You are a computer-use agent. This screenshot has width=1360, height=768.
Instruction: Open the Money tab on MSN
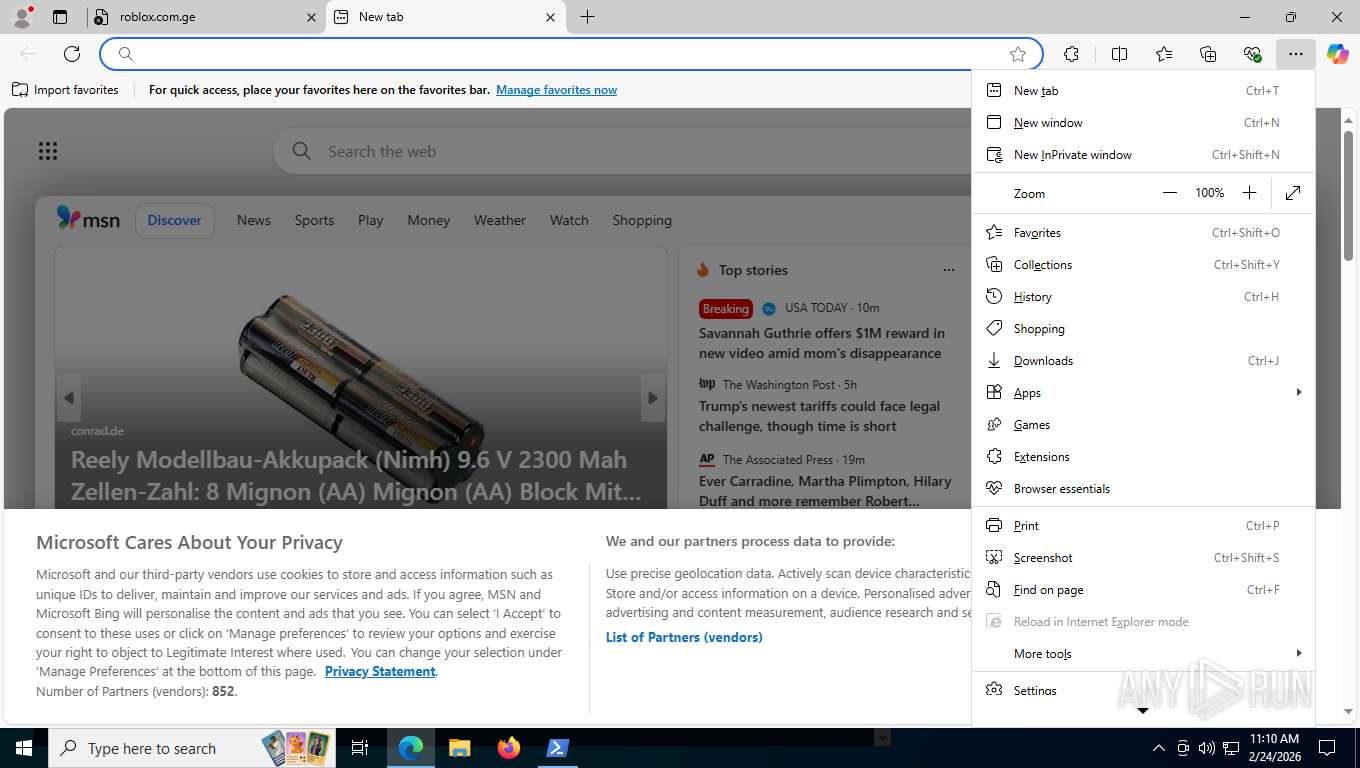(429, 220)
